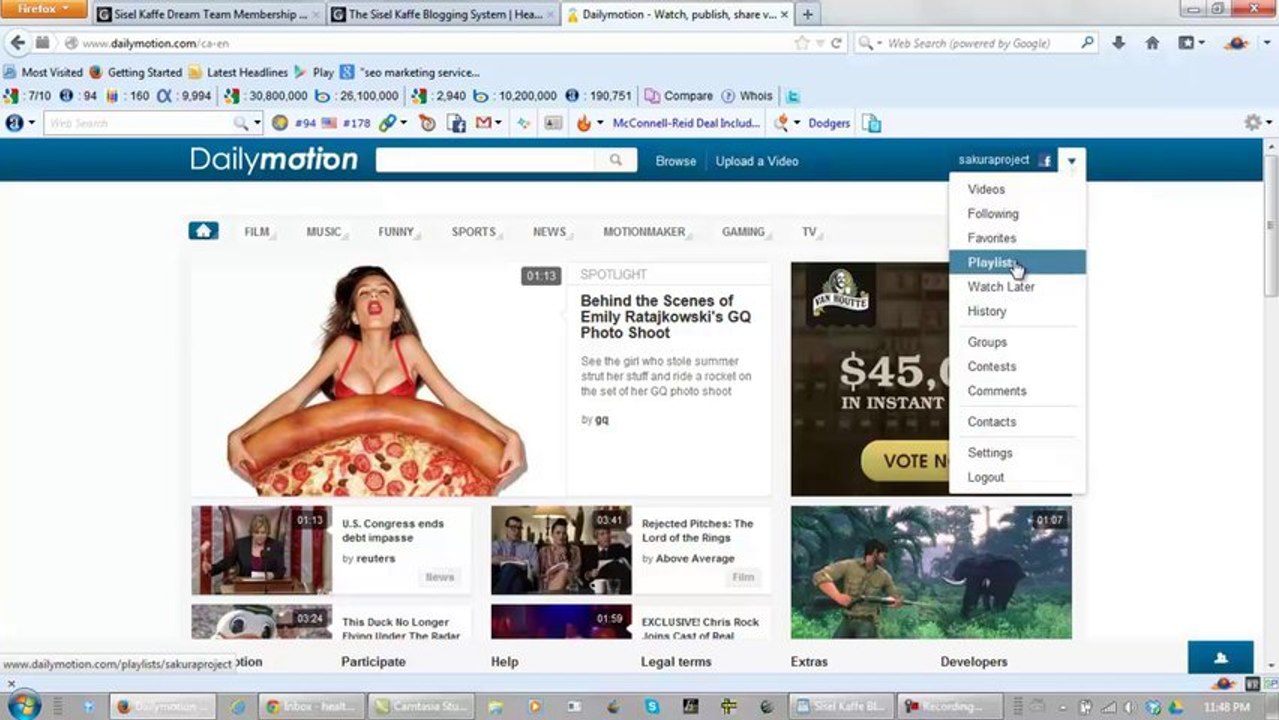
Task: Open the elephant hunter game video thumbnail
Action: click(931, 572)
